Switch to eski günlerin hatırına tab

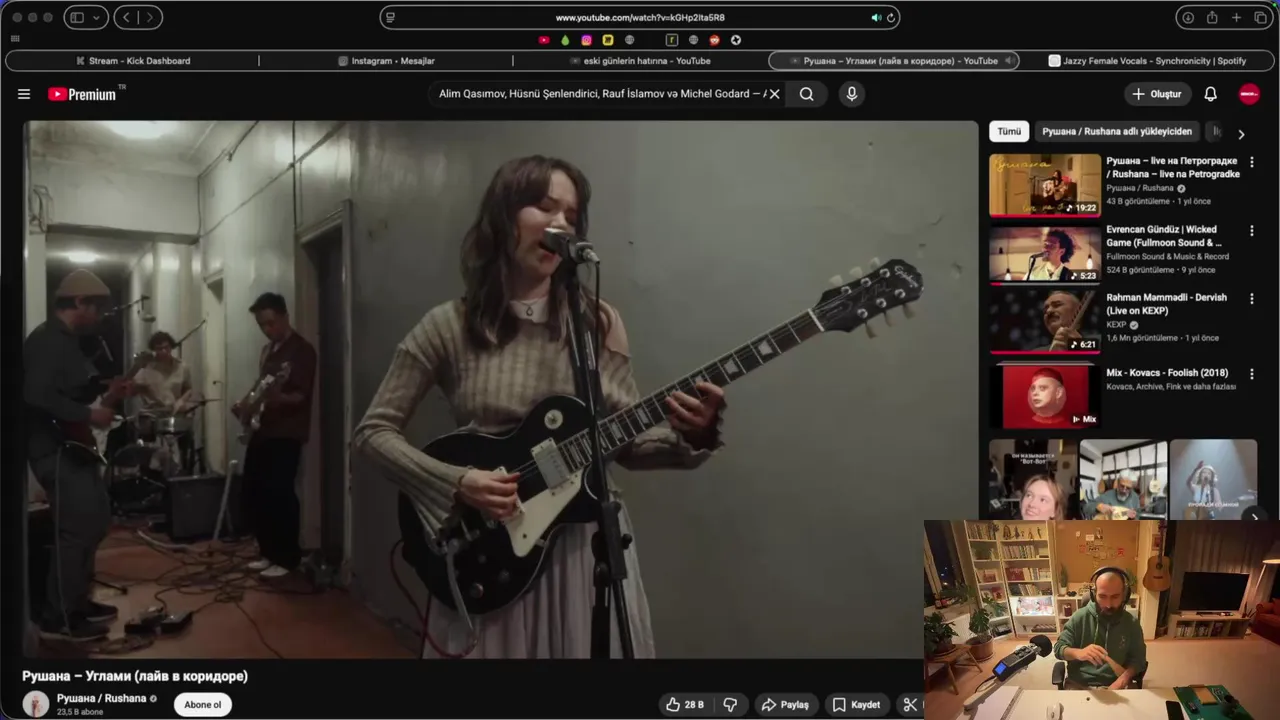click(640, 61)
